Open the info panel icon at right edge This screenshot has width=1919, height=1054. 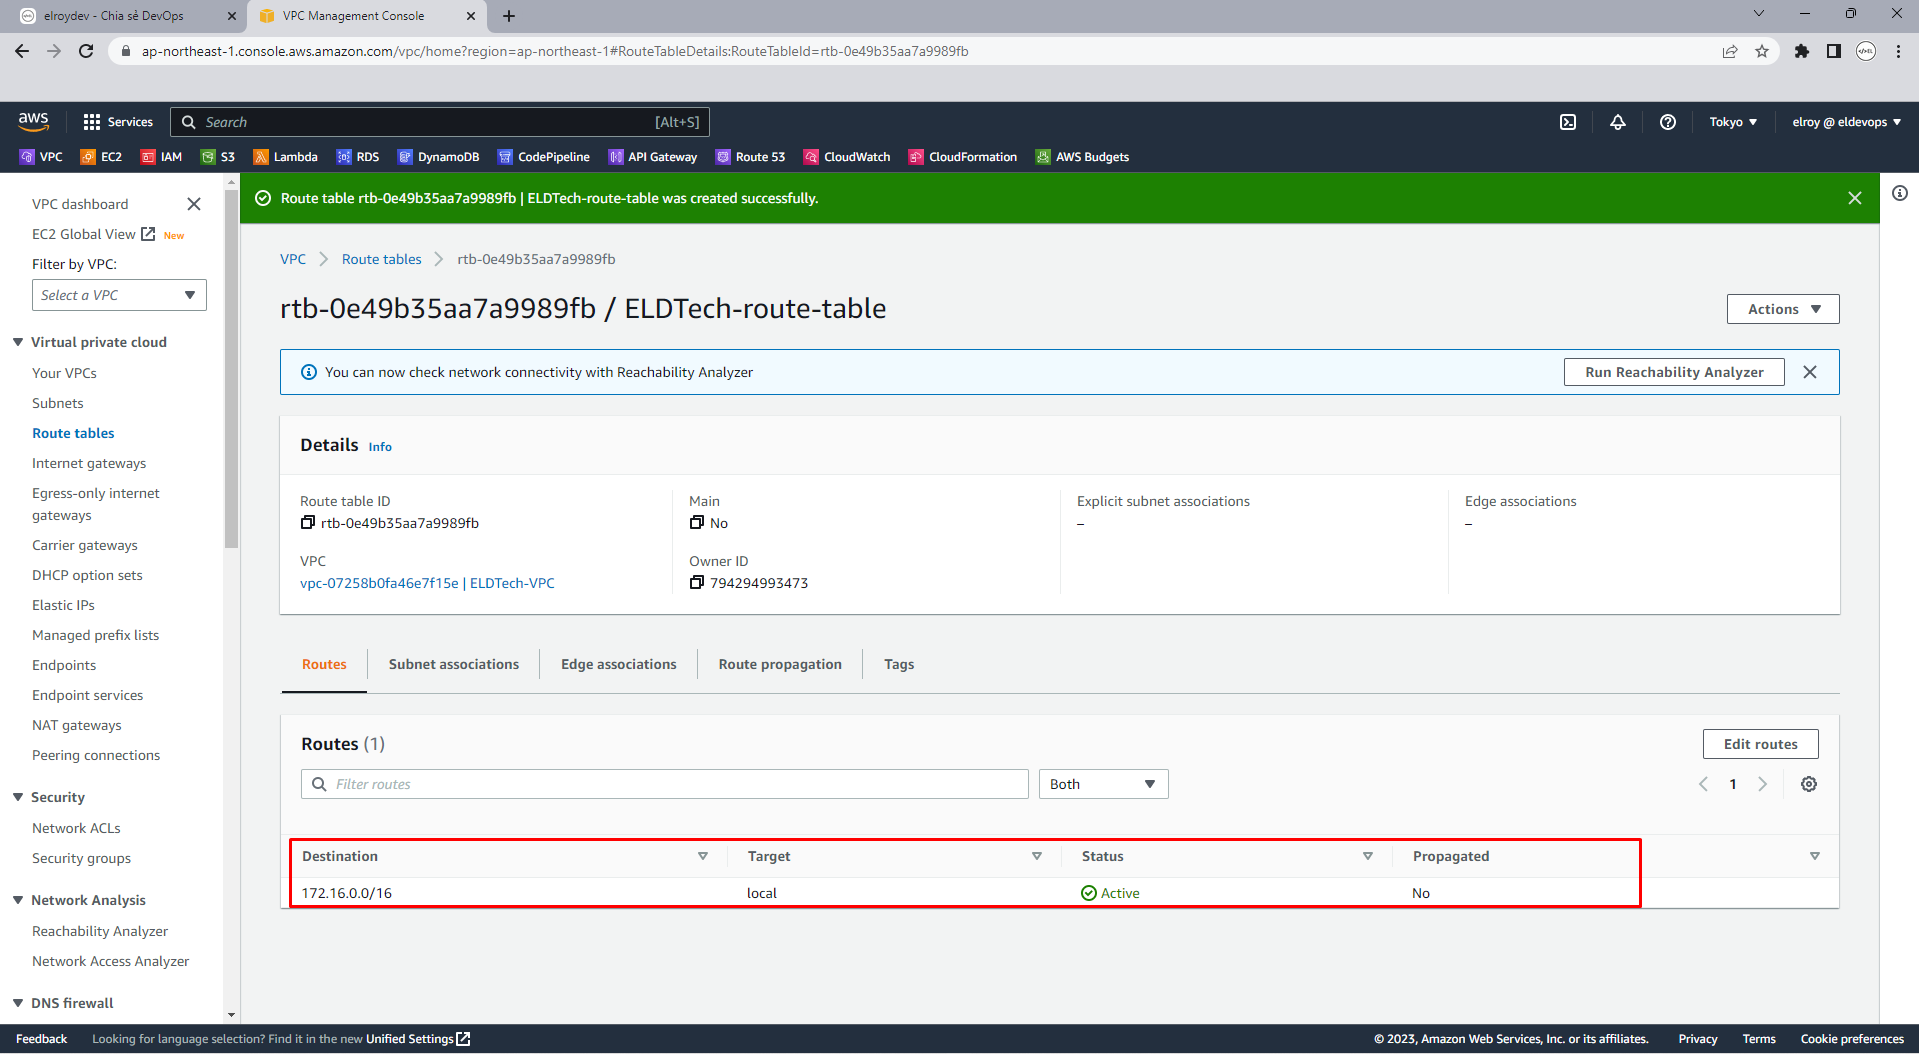[1900, 193]
